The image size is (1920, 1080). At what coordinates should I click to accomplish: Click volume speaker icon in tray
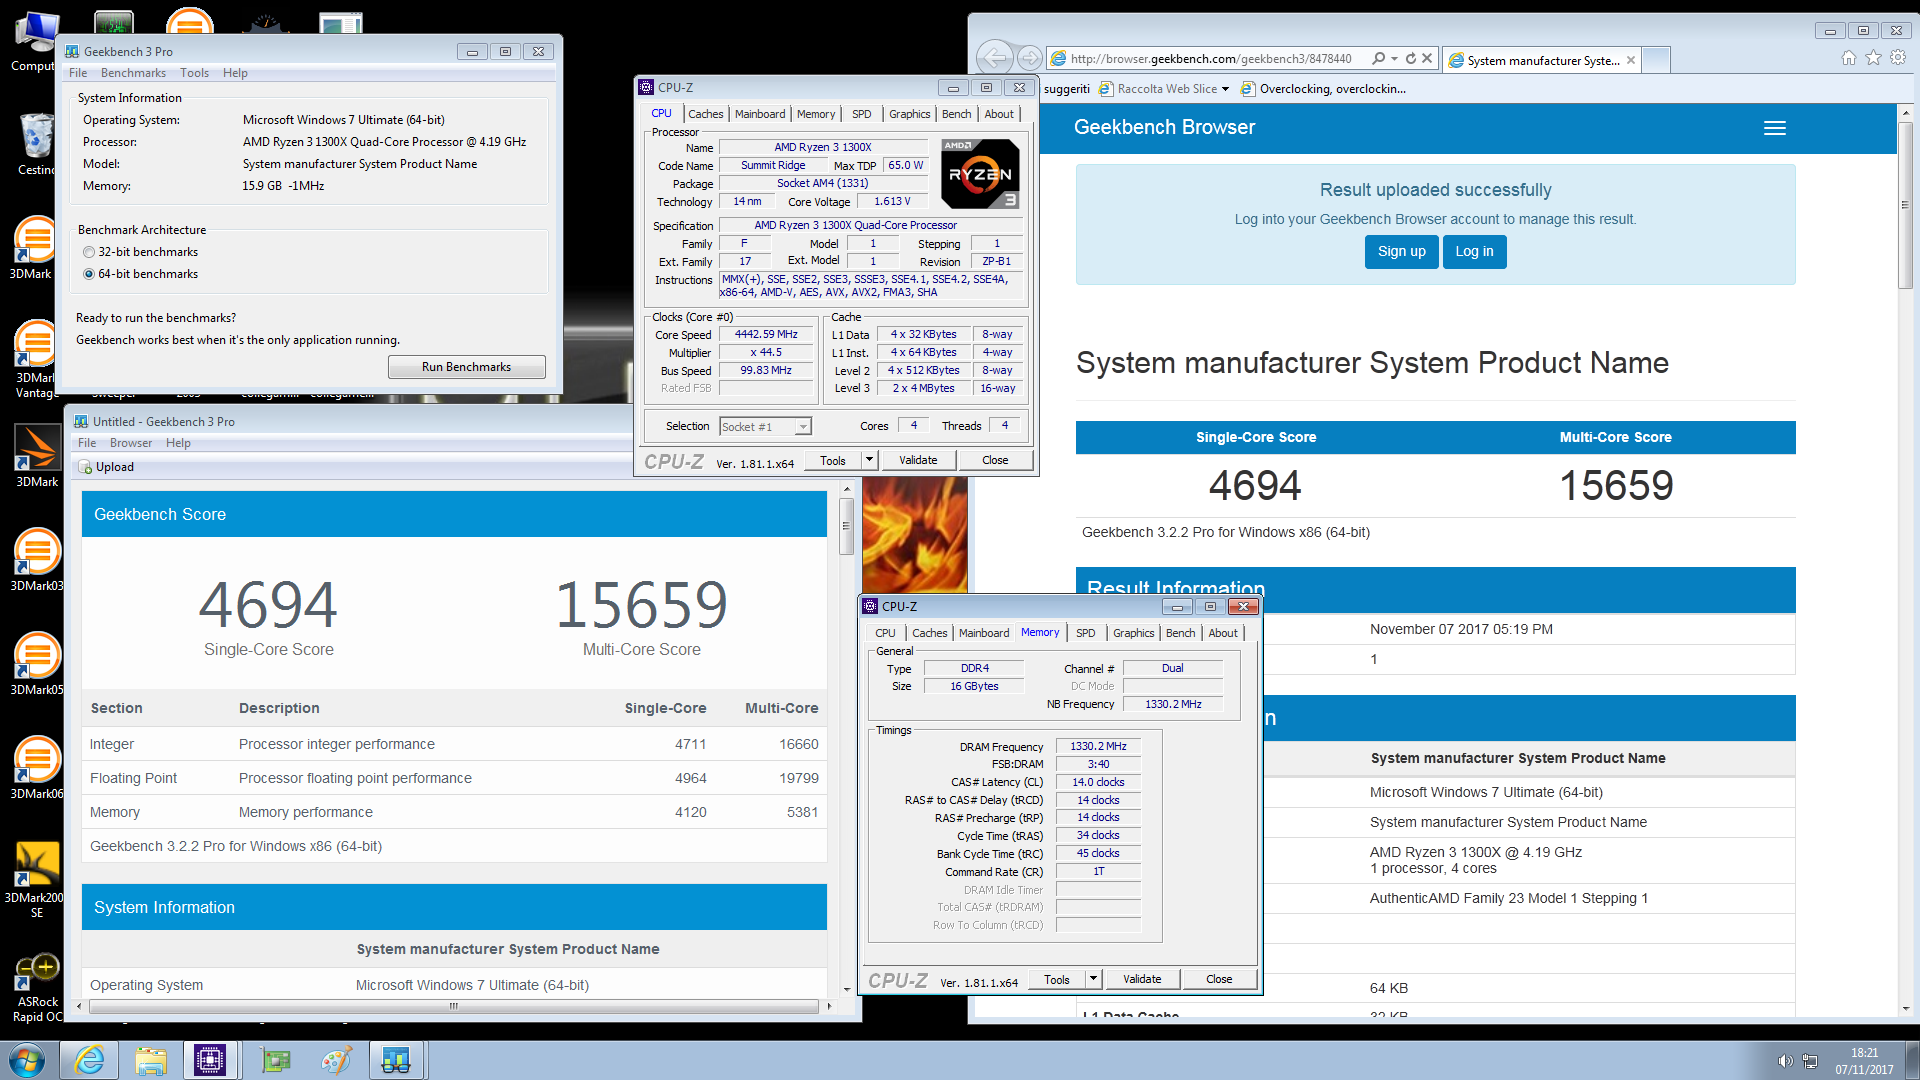point(1785,1061)
